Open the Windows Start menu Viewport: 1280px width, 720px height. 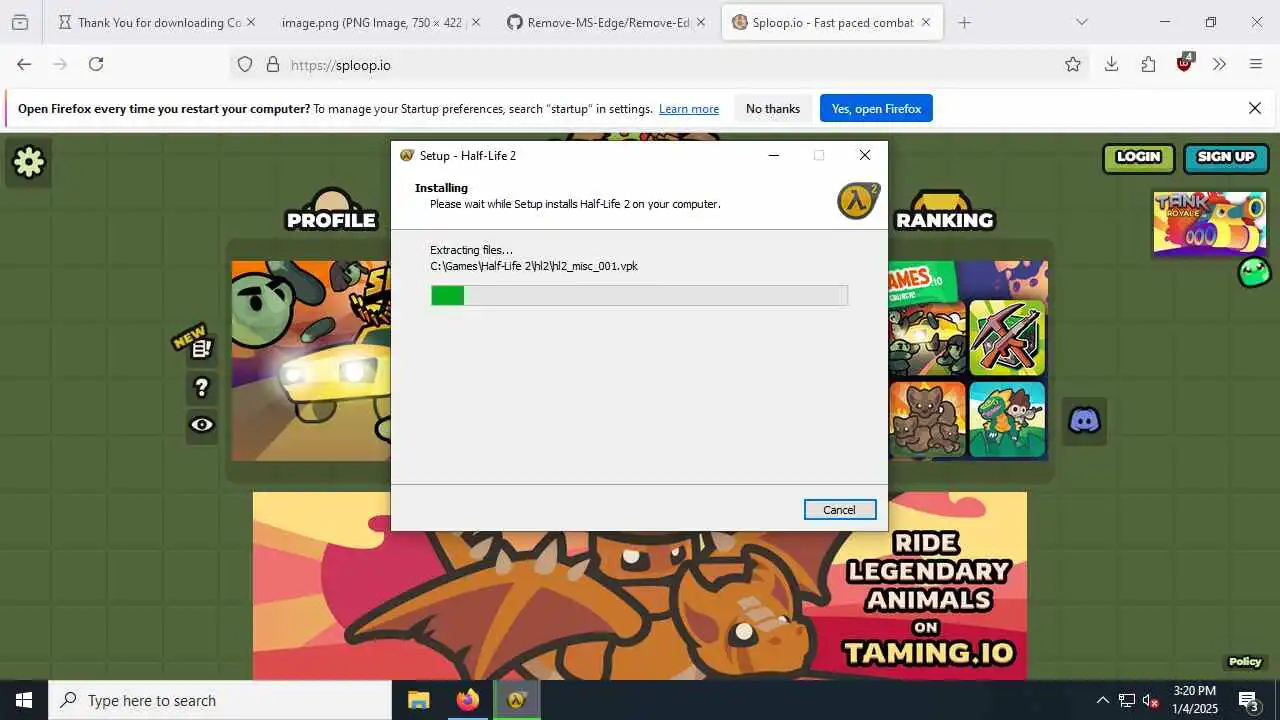pos(24,700)
